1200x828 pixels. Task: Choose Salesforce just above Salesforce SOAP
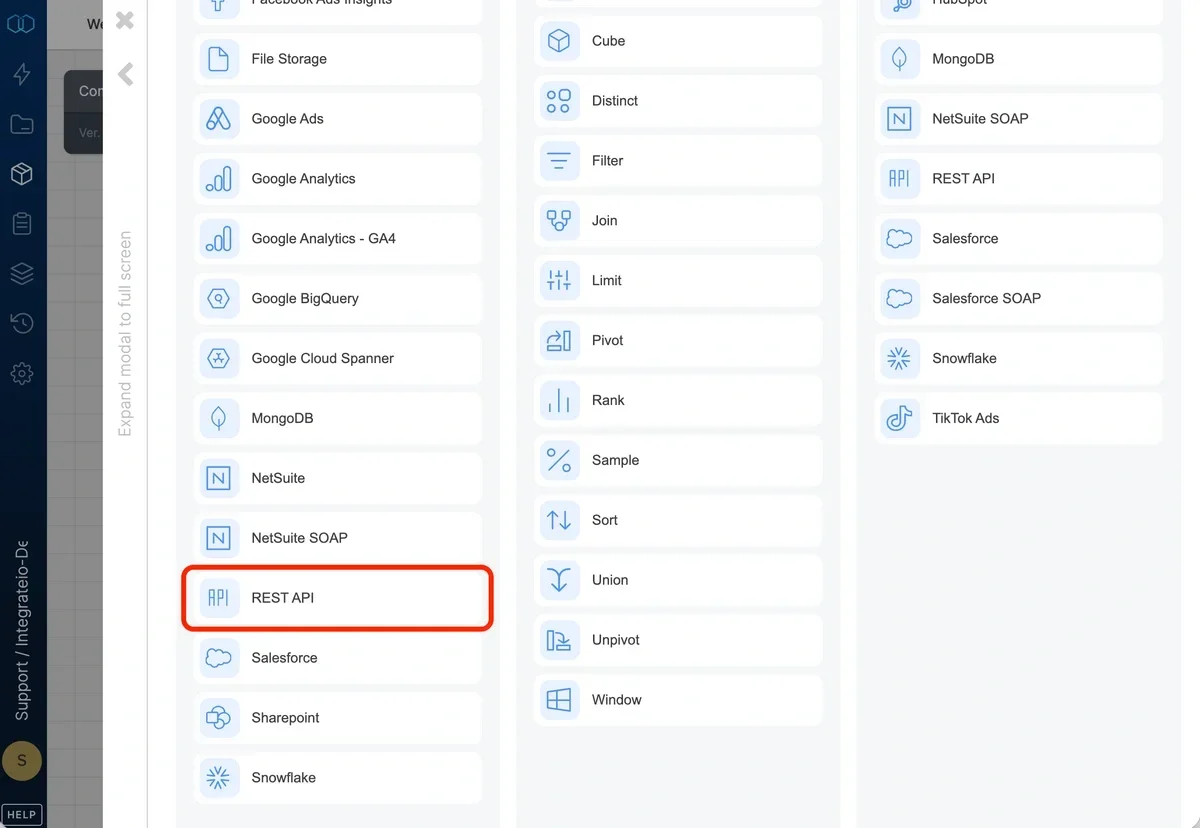pyautogui.click(x=1019, y=239)
